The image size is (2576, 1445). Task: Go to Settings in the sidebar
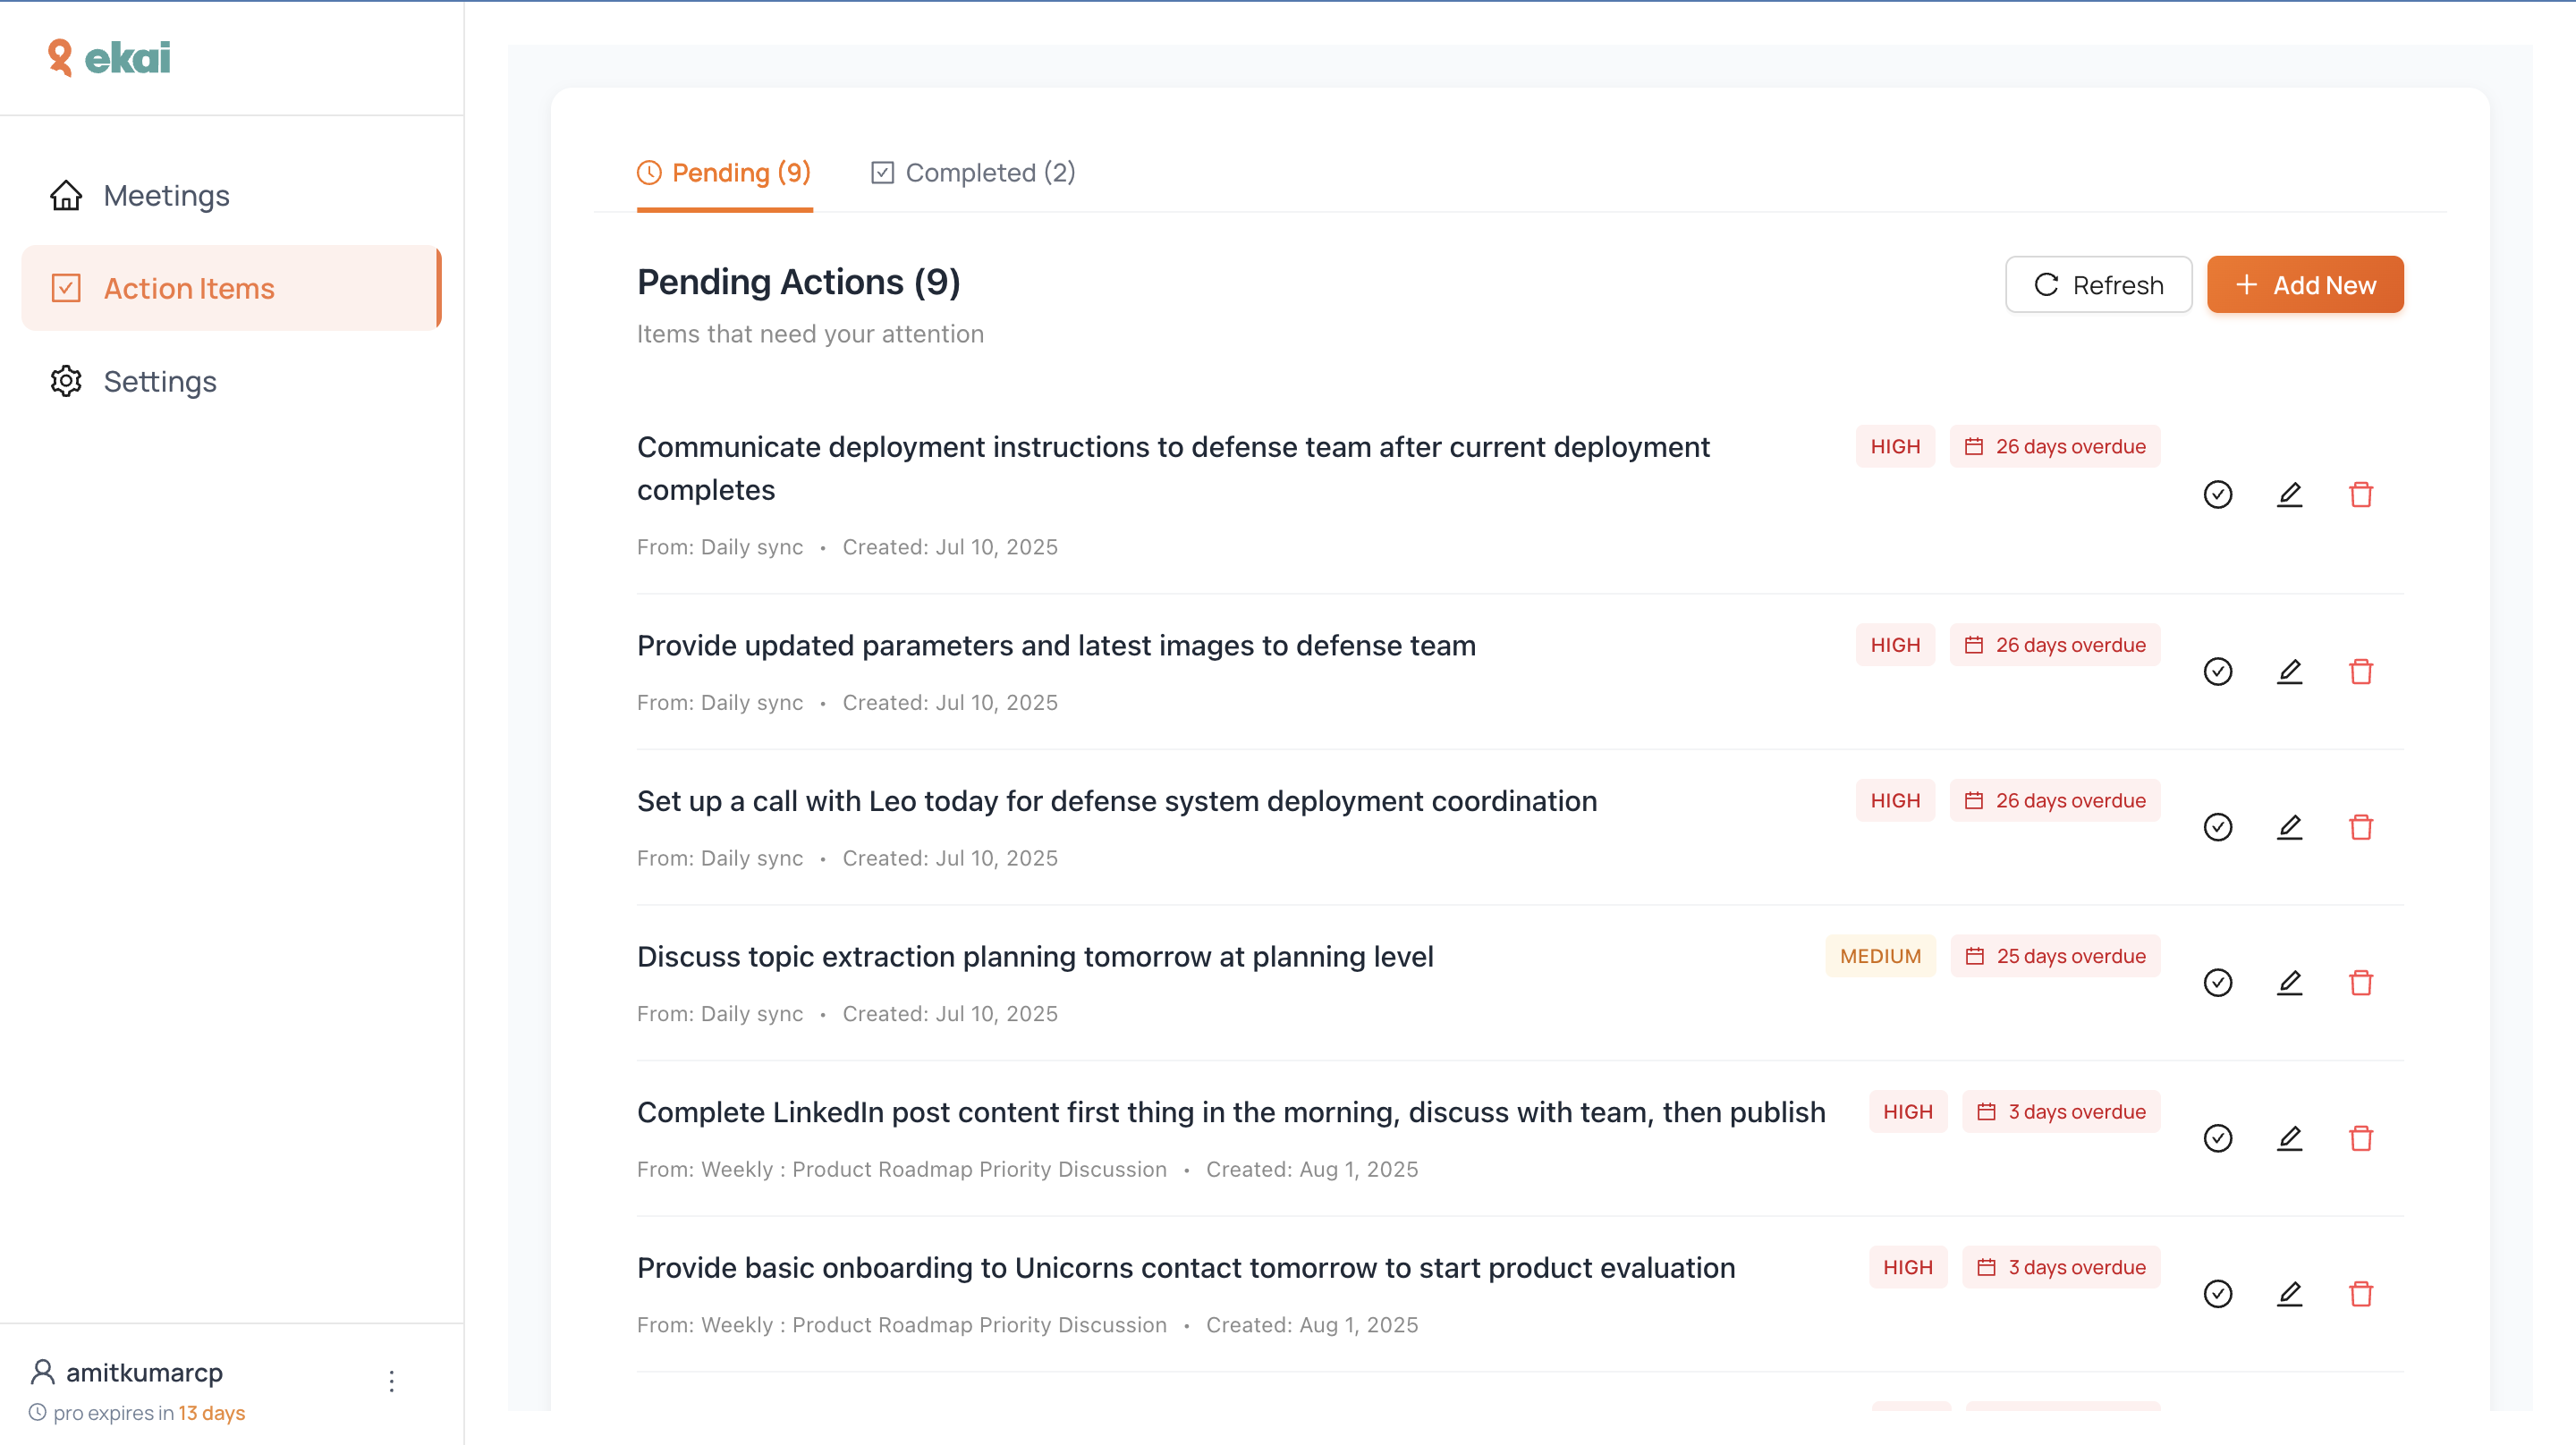coord(160,382)
